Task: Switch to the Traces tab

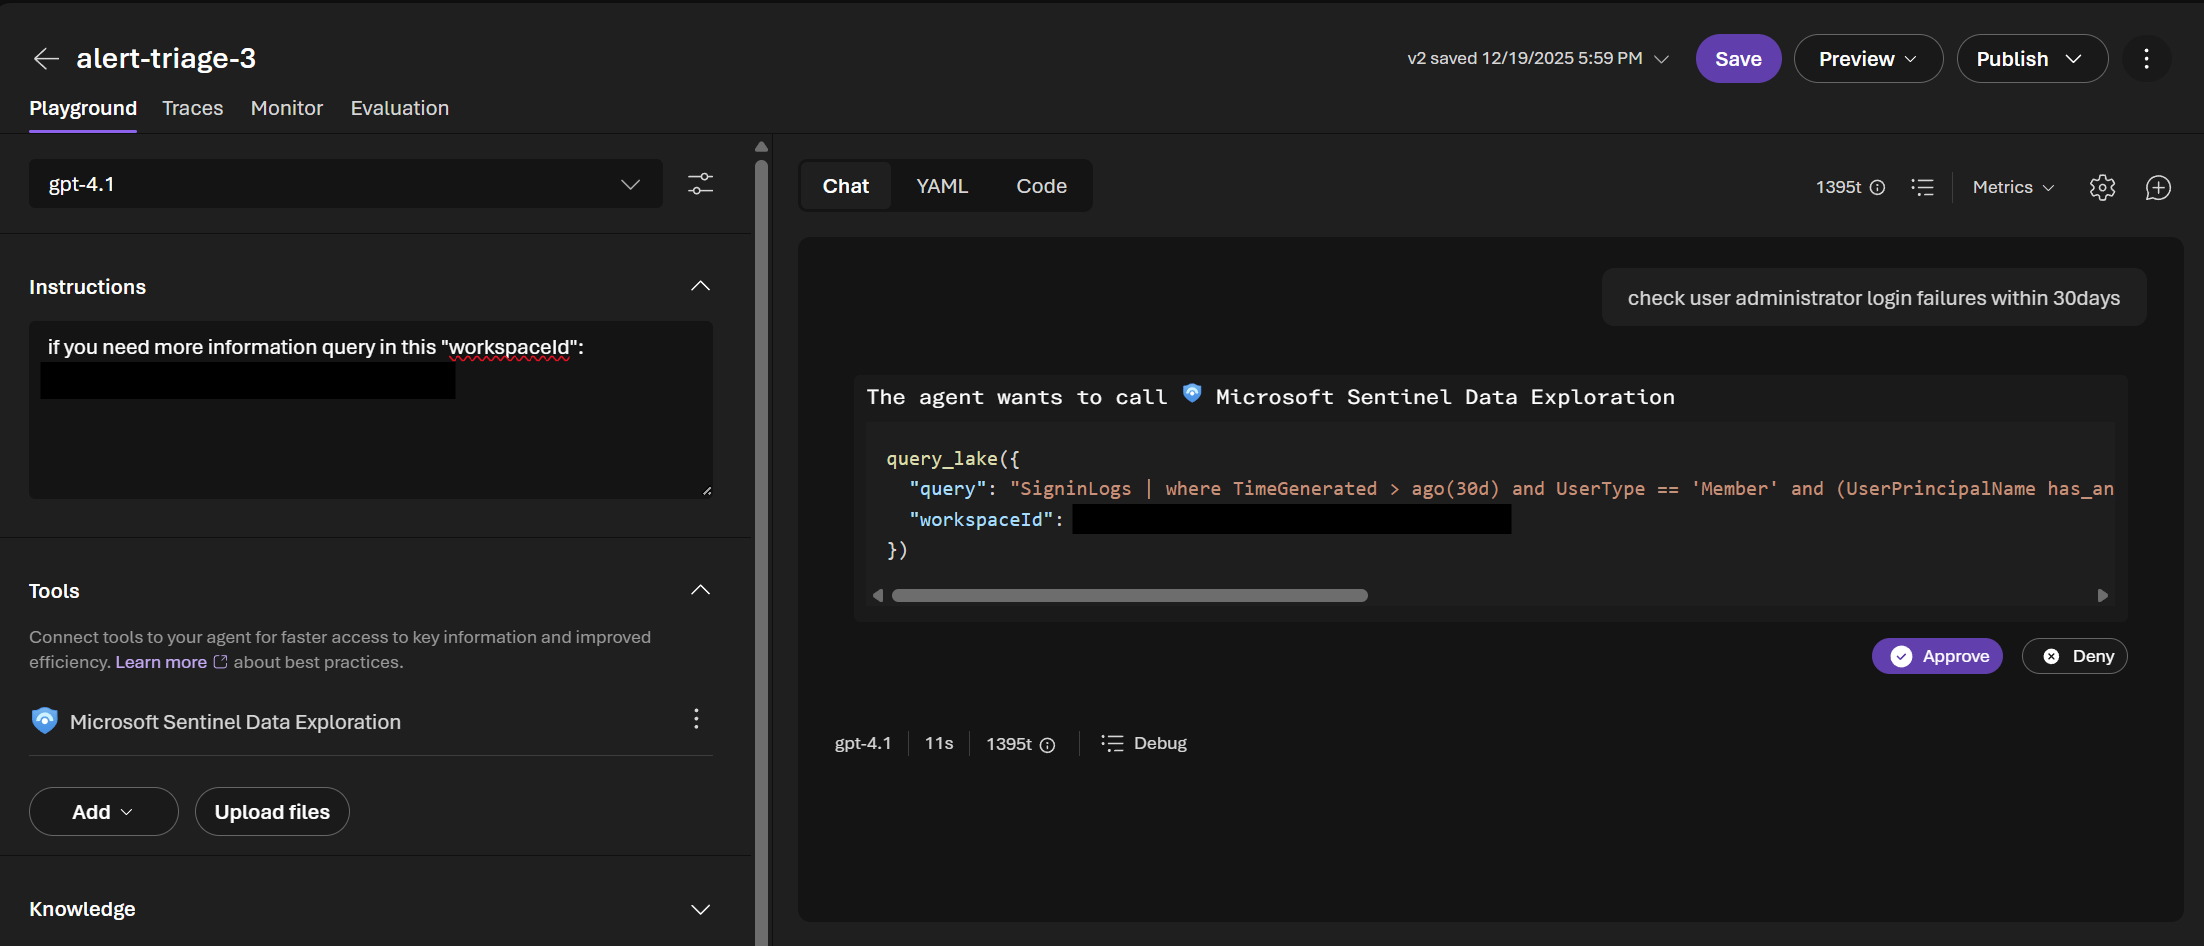Action: pyautogui.click(x=192, y=108)
